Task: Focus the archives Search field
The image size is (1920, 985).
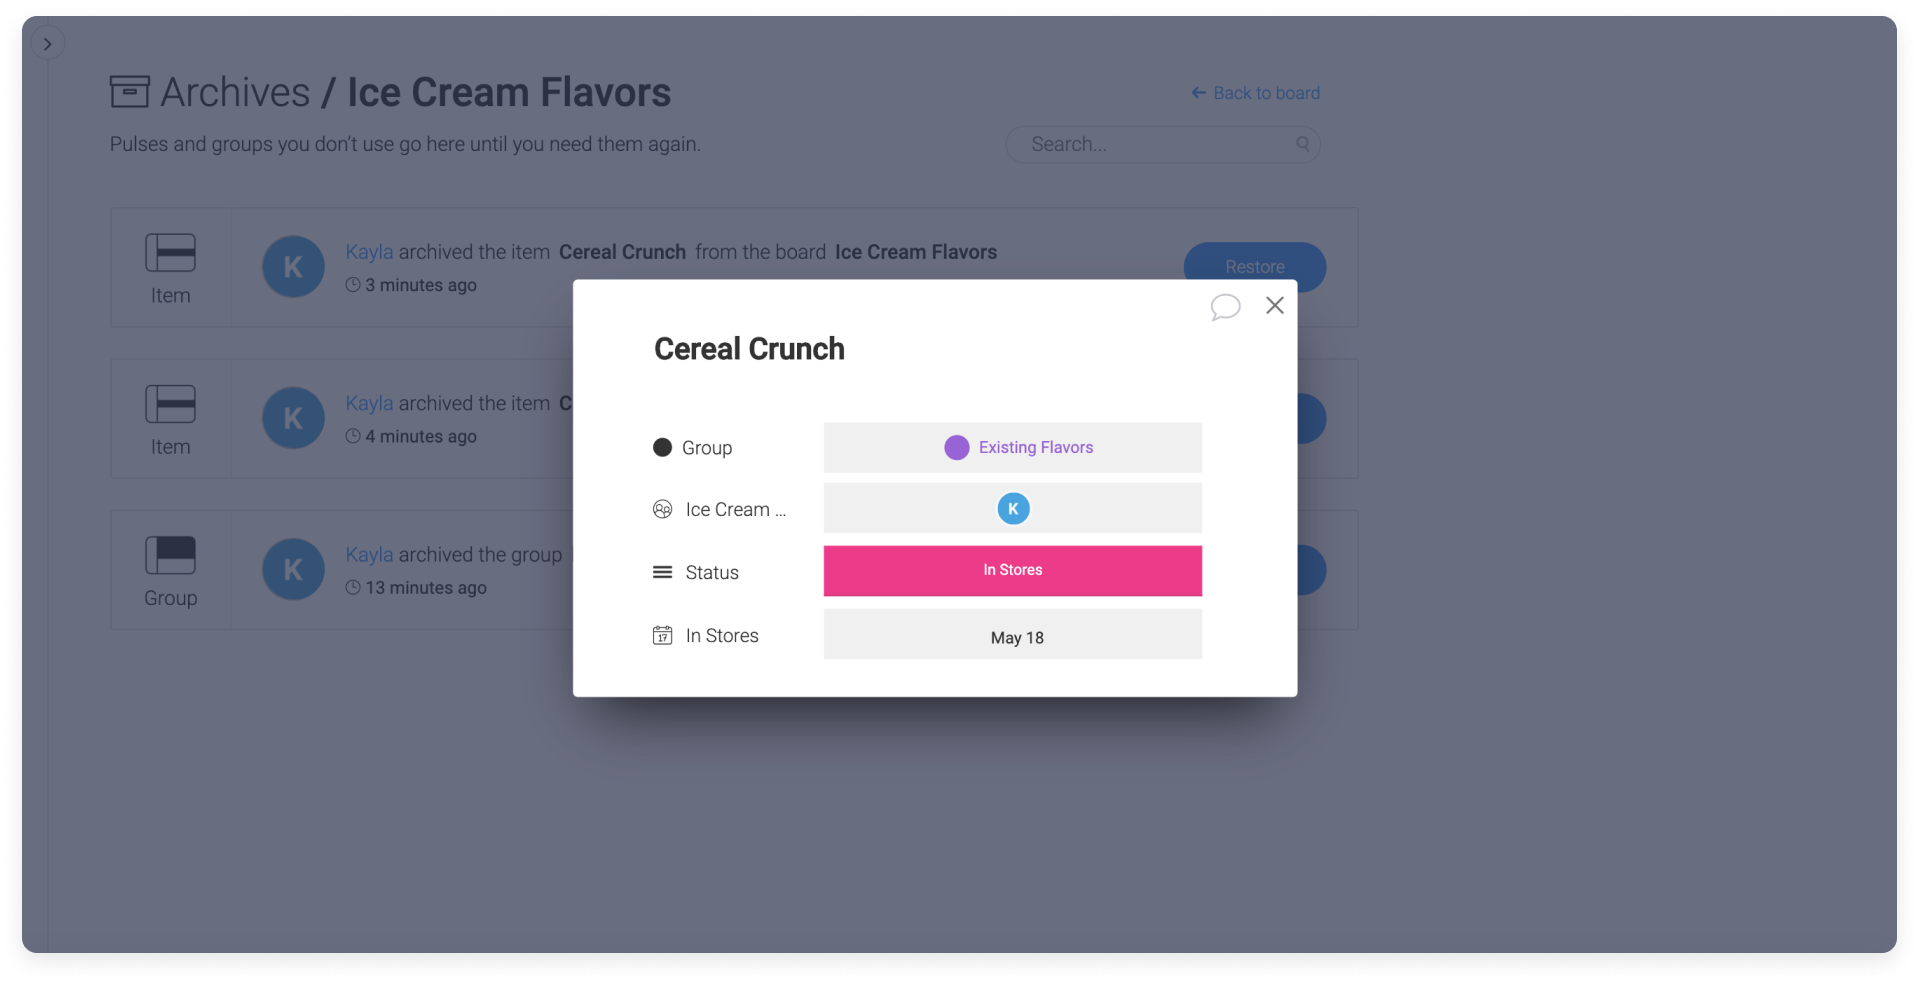Action: tap(1163, 144)
